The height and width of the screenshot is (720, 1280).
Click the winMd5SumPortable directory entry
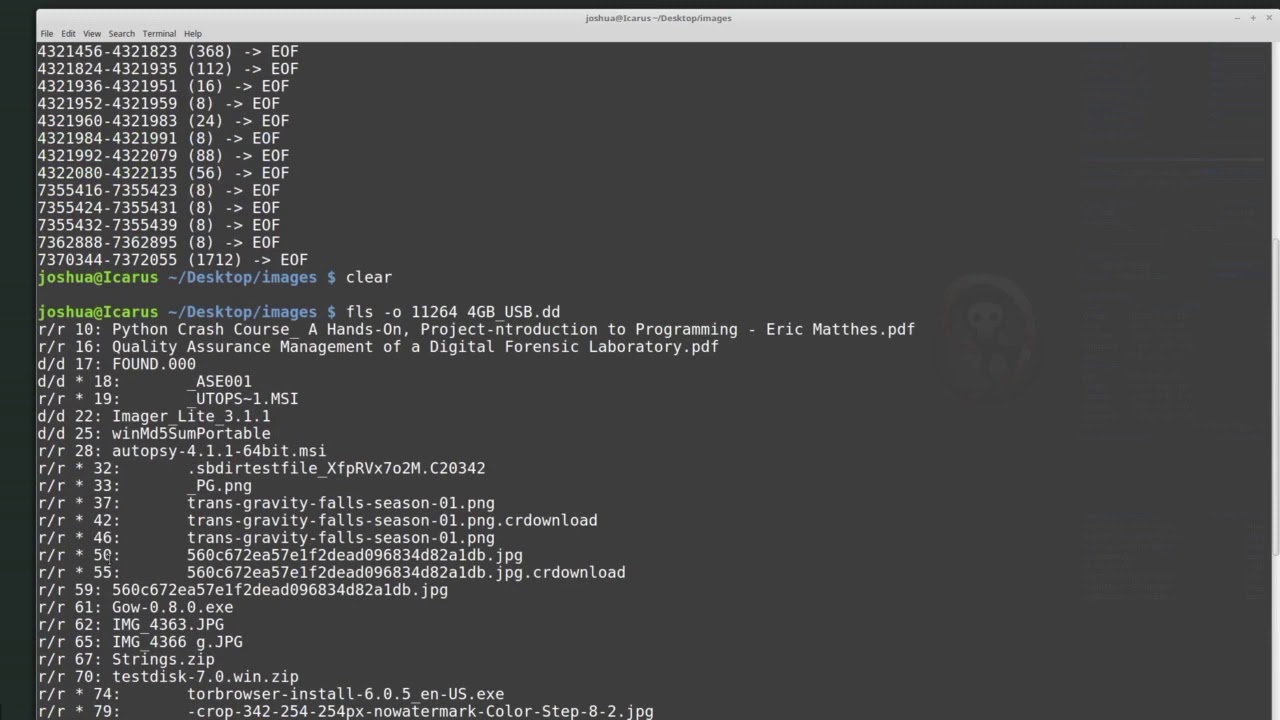(154, 433)
